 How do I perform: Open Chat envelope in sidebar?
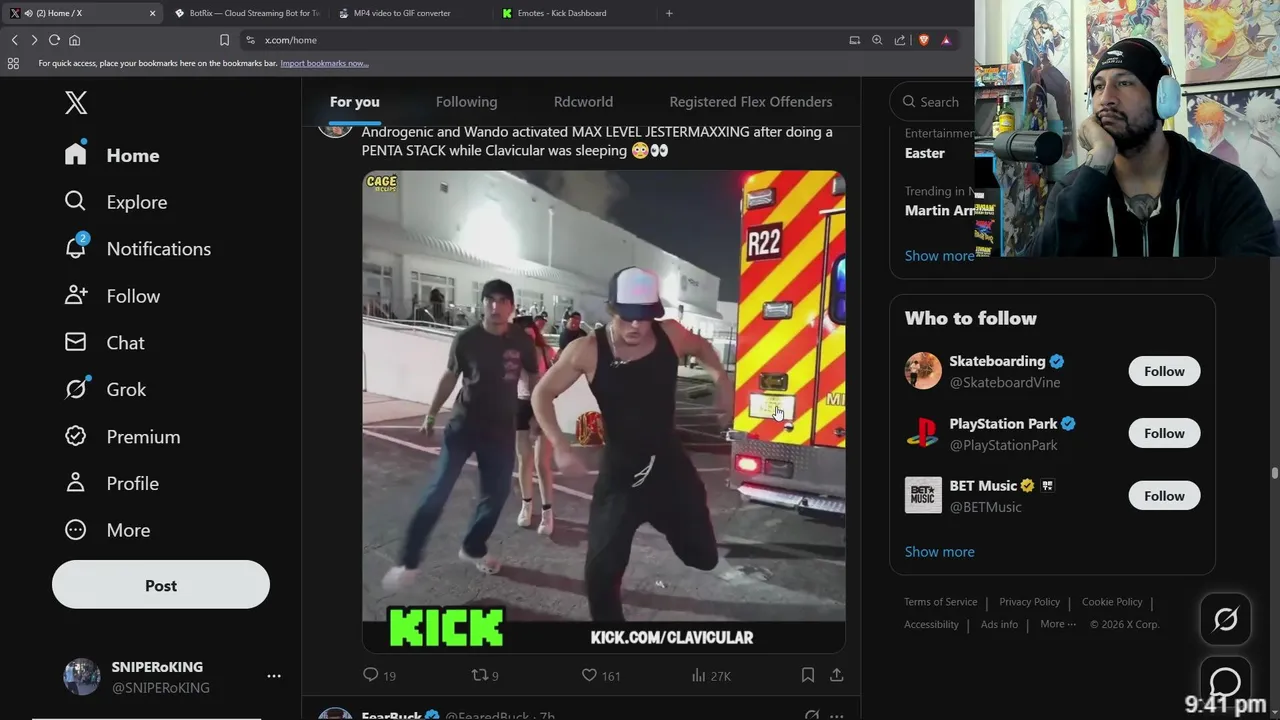click(104, 343)
